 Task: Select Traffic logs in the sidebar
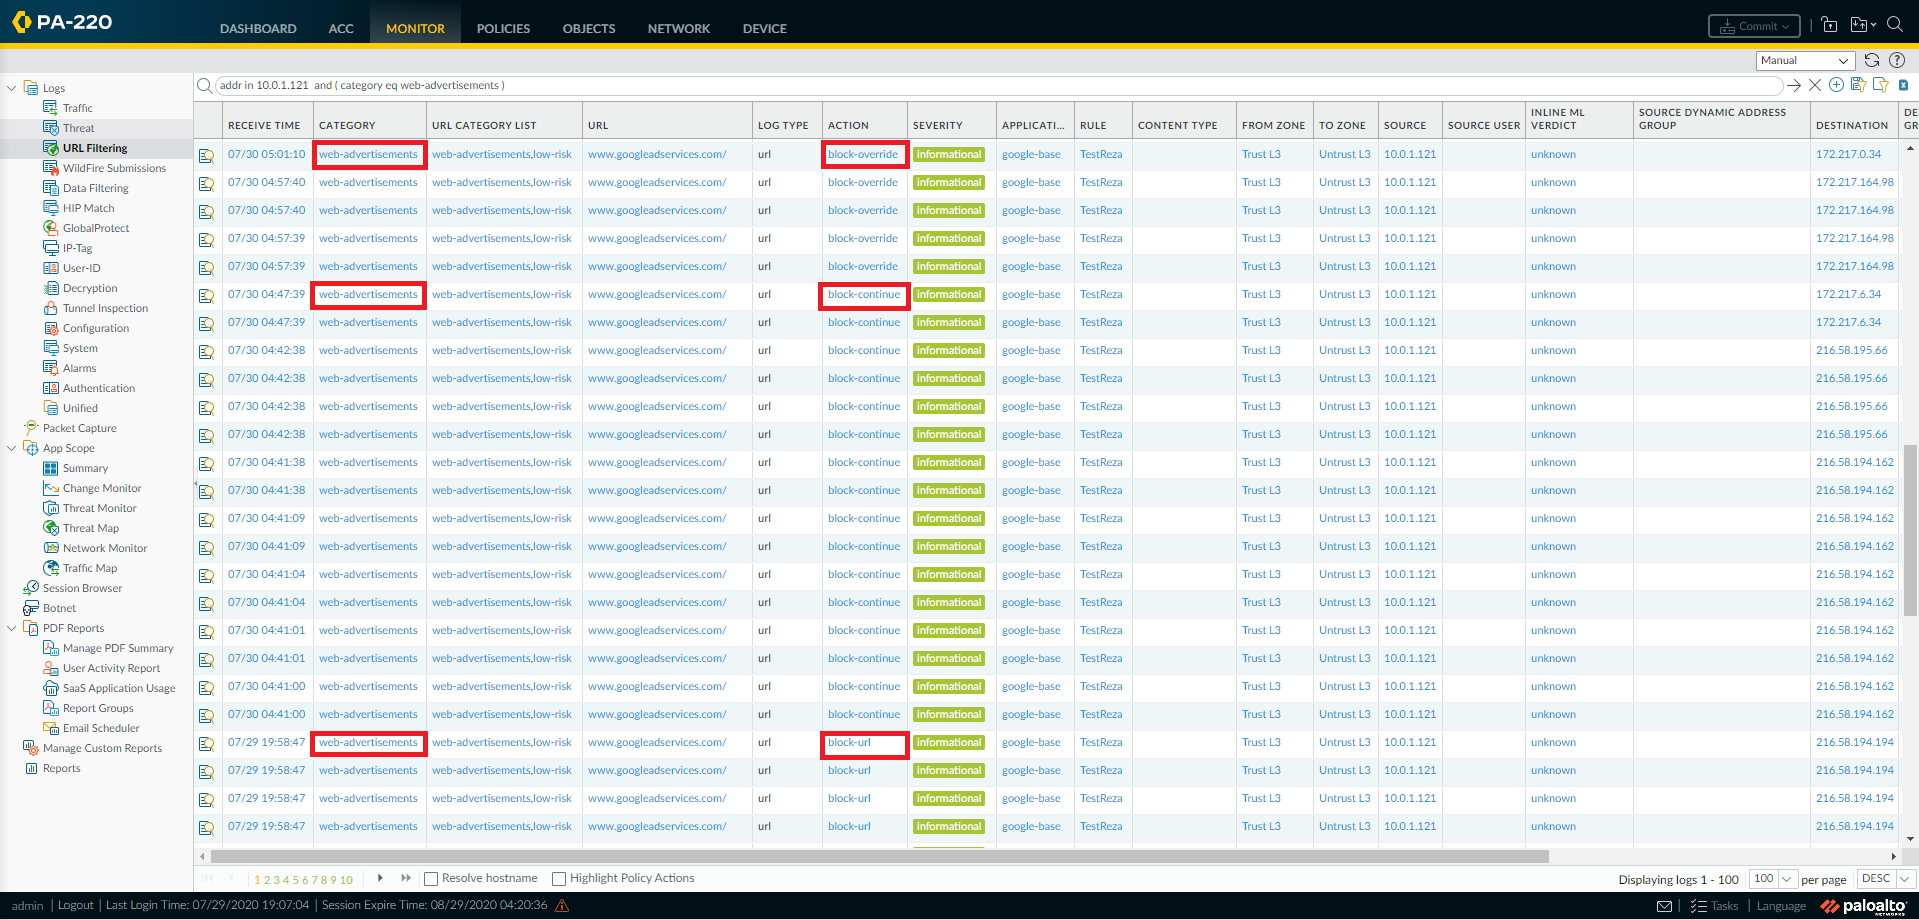(77, 108)
